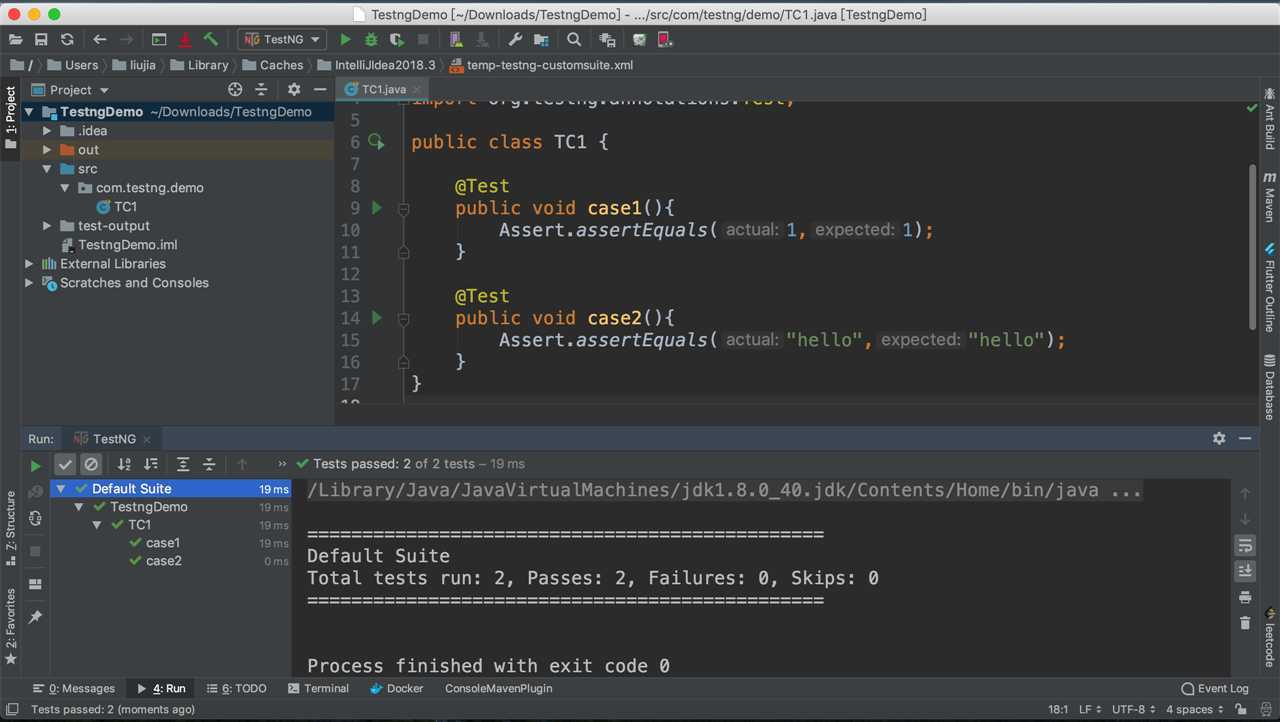The height and width of the screenshot is (722, 1280).
Task: Select Default Suite test node
Action: [171, 489]
